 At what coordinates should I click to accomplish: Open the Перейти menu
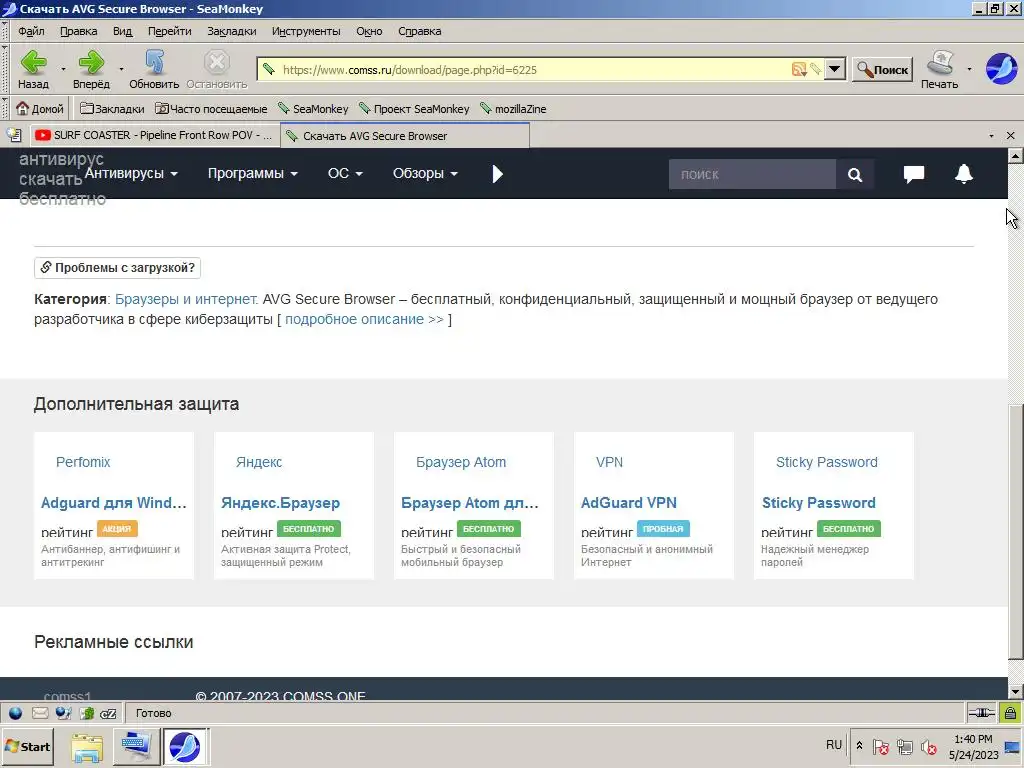point(169,31)
